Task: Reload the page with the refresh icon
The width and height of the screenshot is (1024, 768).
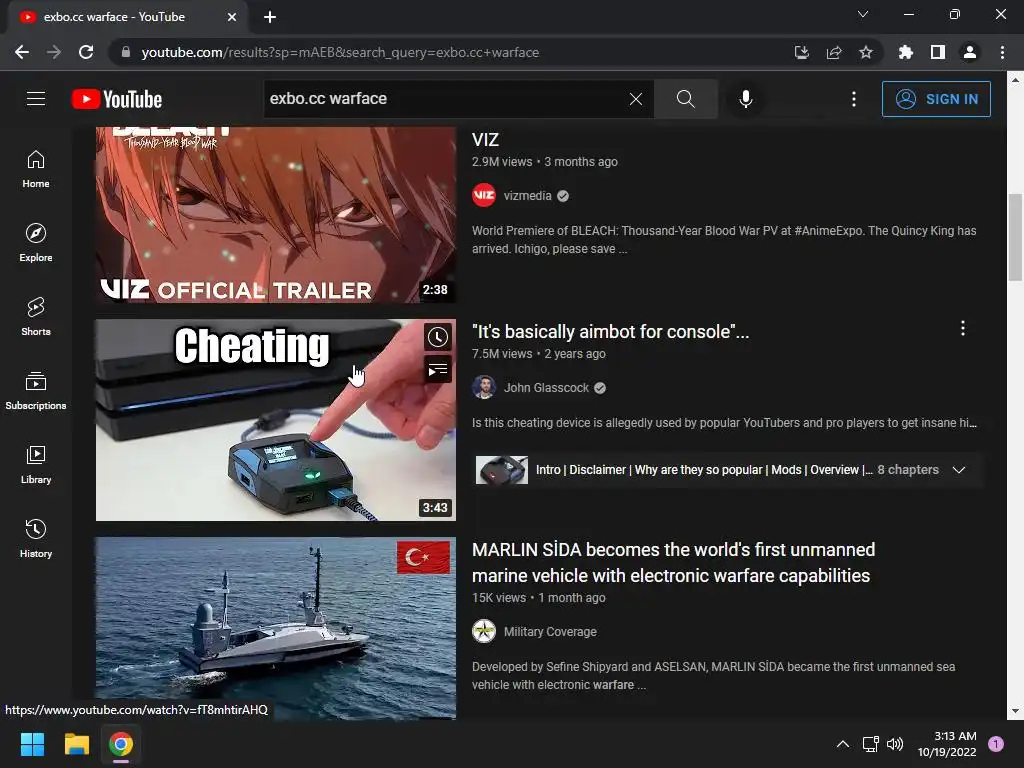Action: [x=86, y=52]
